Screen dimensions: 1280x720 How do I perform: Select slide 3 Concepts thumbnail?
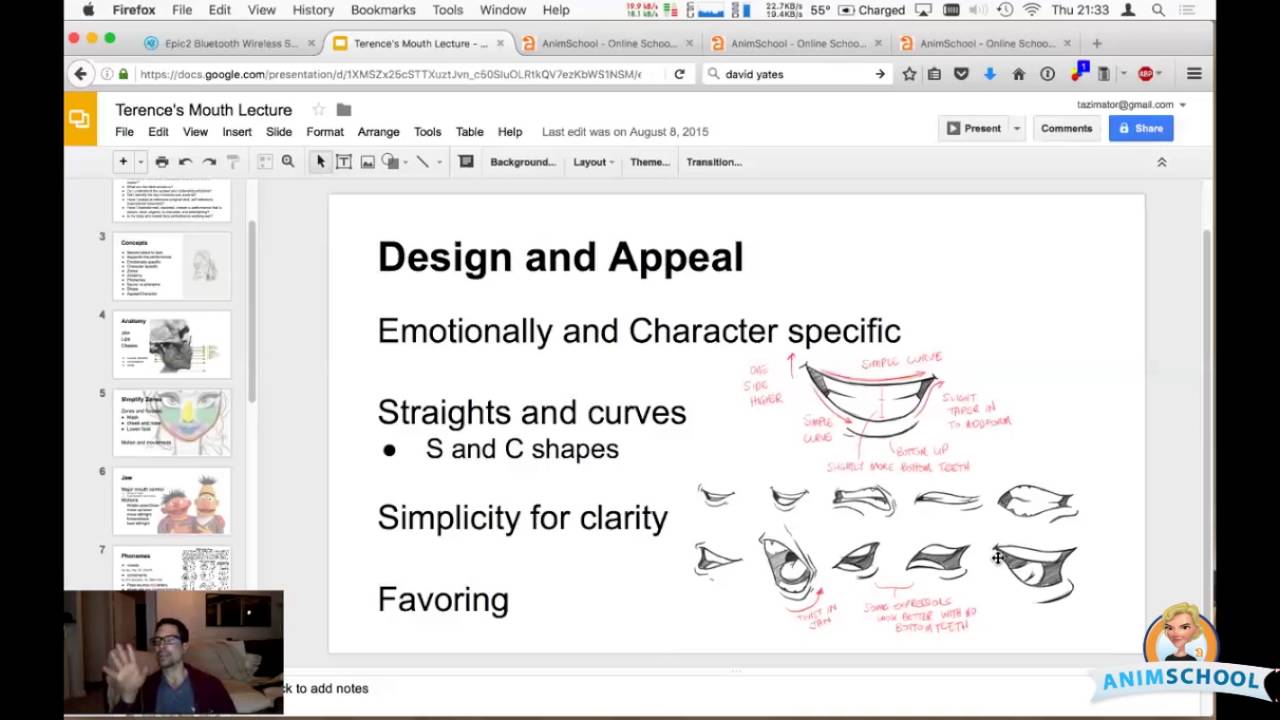172,266
